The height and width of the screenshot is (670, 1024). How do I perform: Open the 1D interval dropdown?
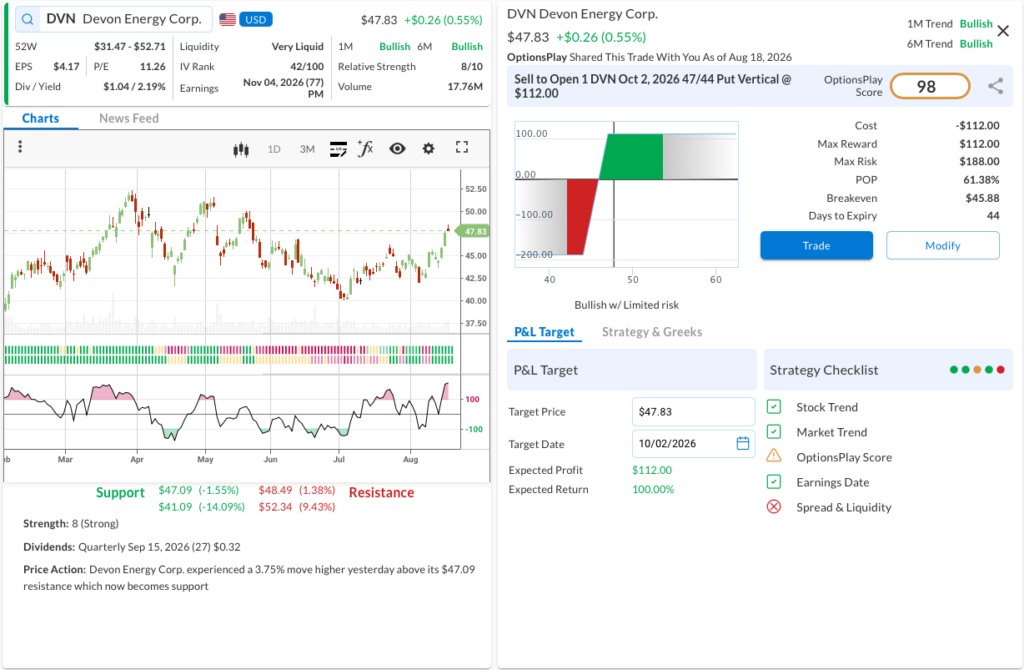[x=274, y=150]
